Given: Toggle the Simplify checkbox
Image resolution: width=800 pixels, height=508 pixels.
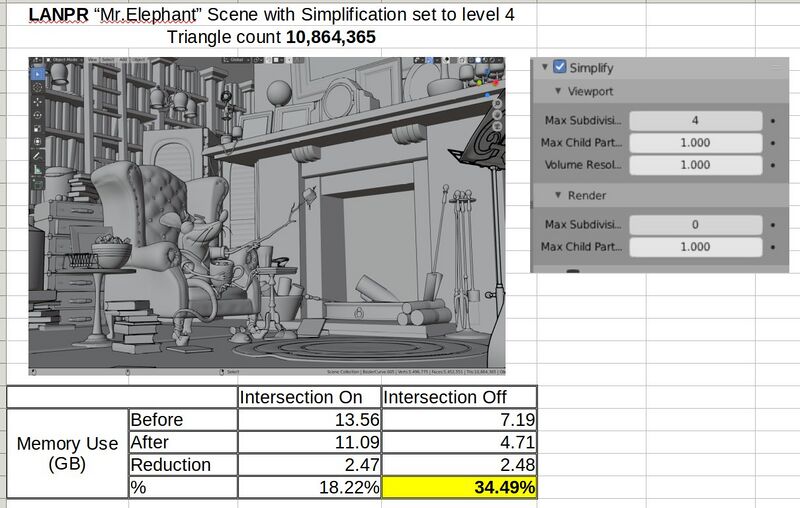Looking at the screenshot, I should pyautogui.click(x=560, y=67).
